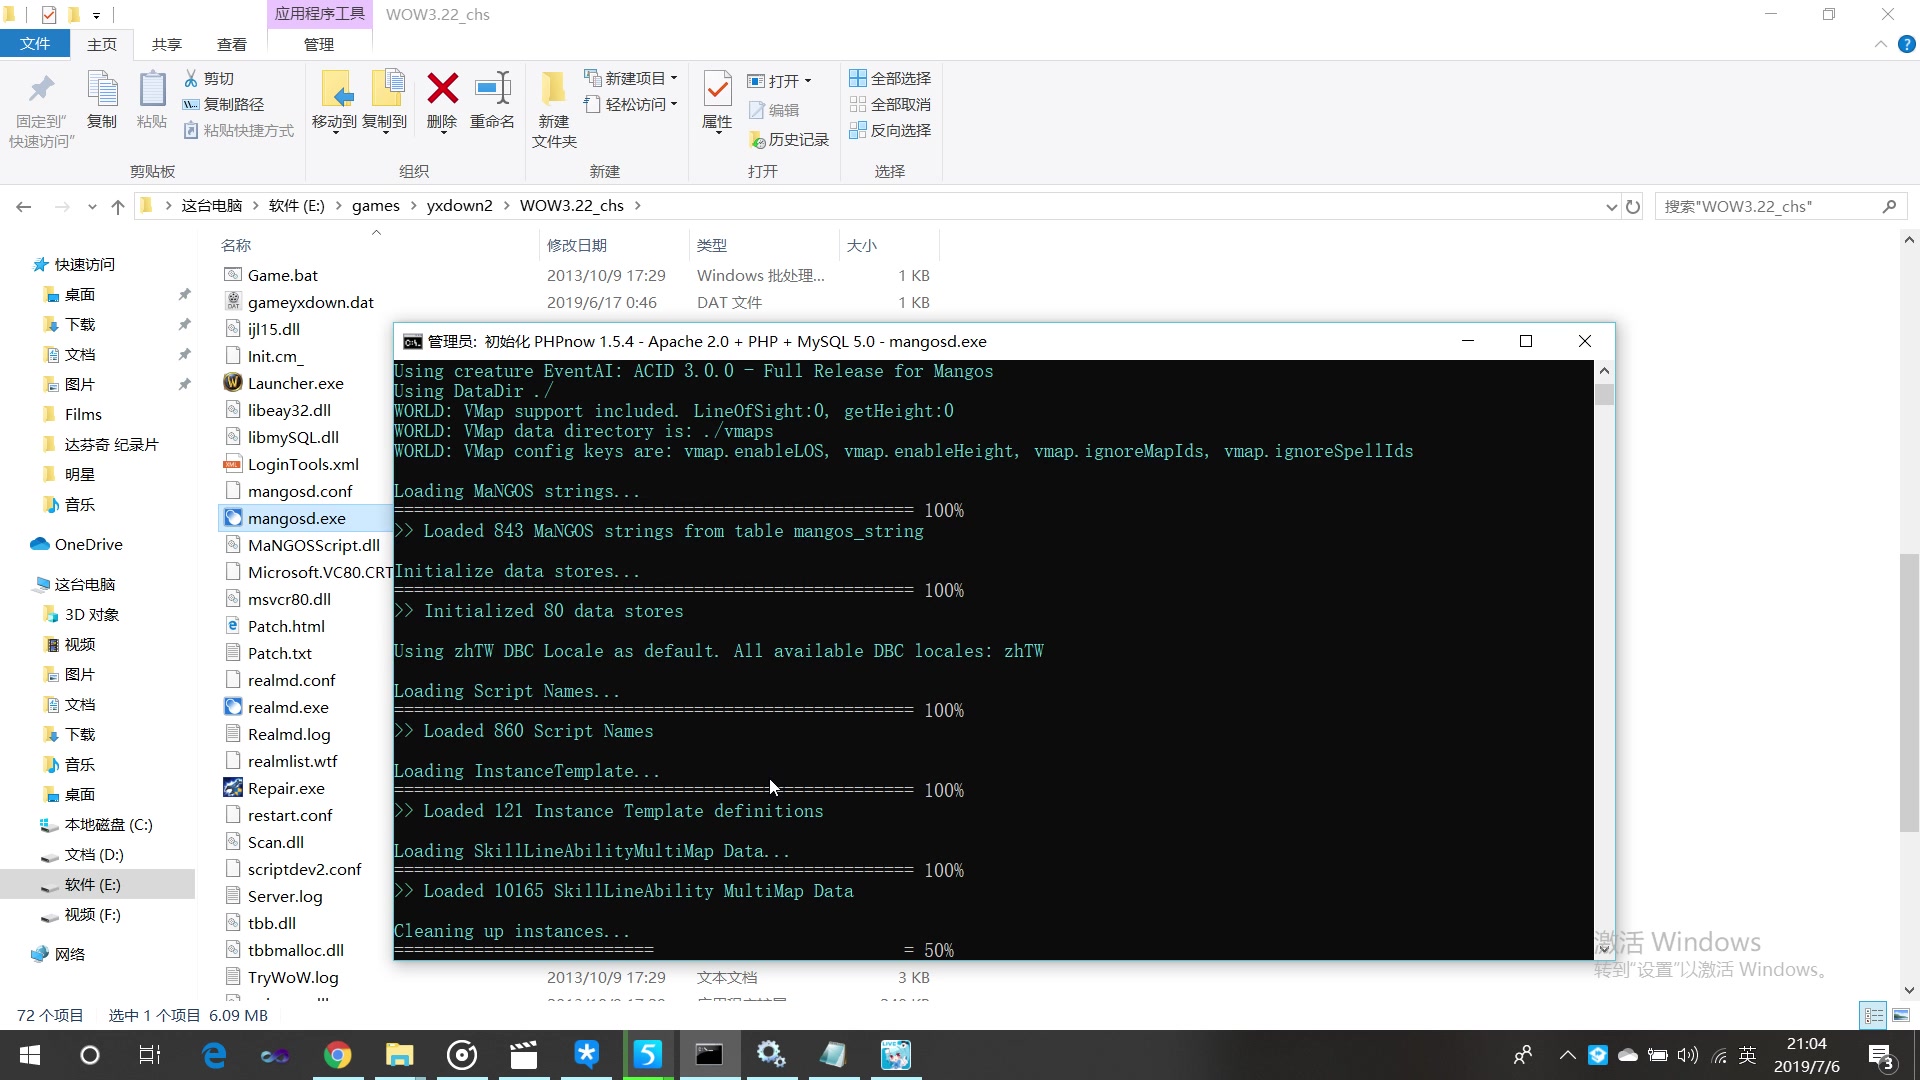The width and height of the screenshot is (1920, 1080).
Task: Switch to details view icon in status bar
Action: pyautogui.click(x=1873, y=1015)
